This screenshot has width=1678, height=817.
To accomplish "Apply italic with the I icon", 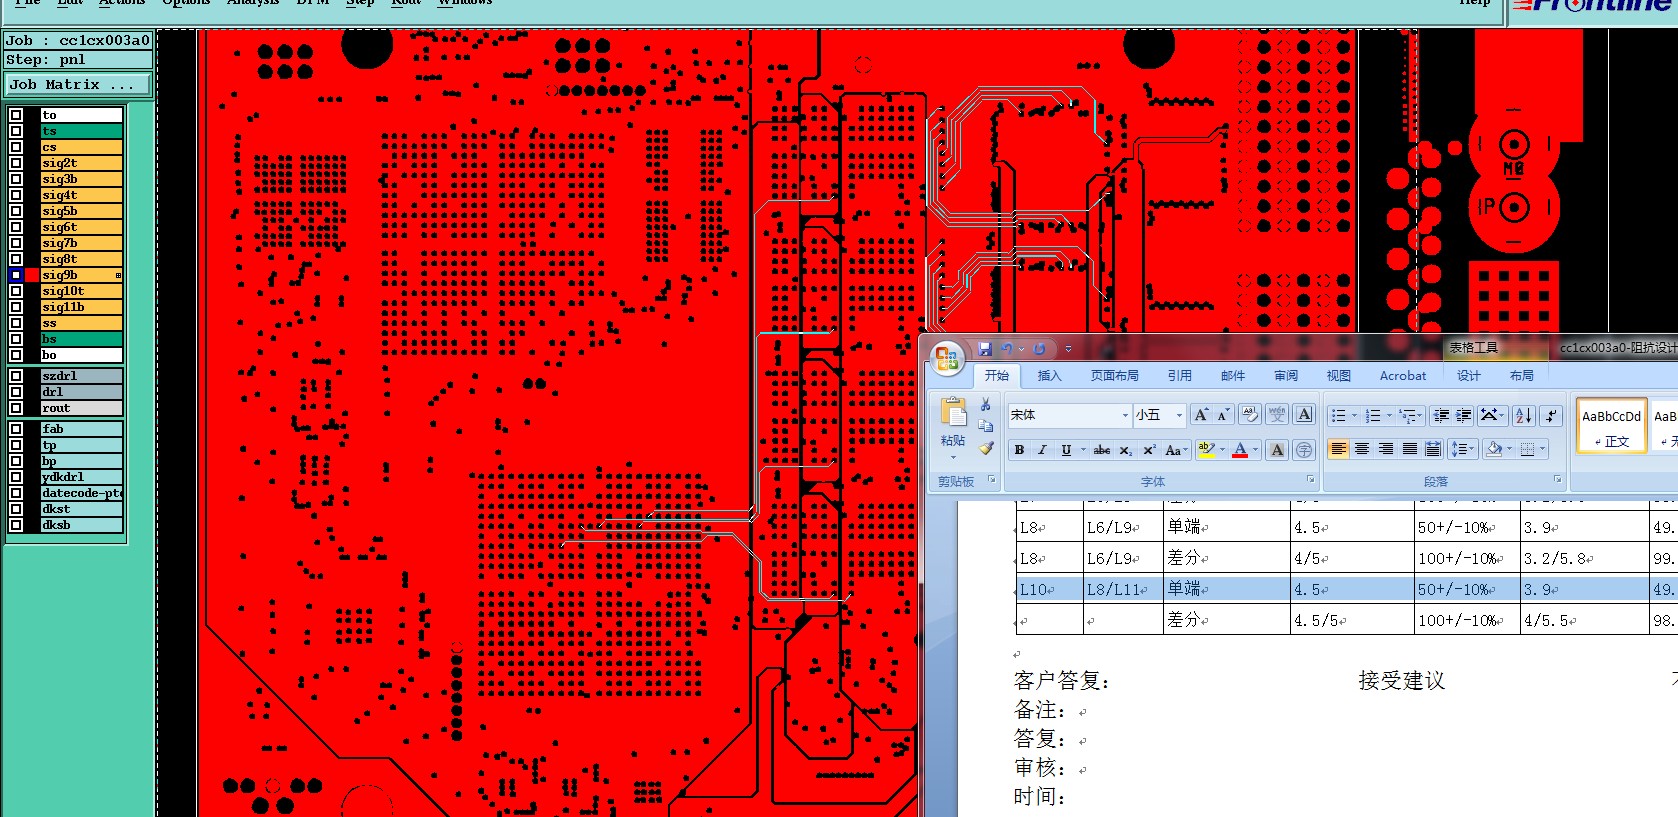I will click(1042, 450).
